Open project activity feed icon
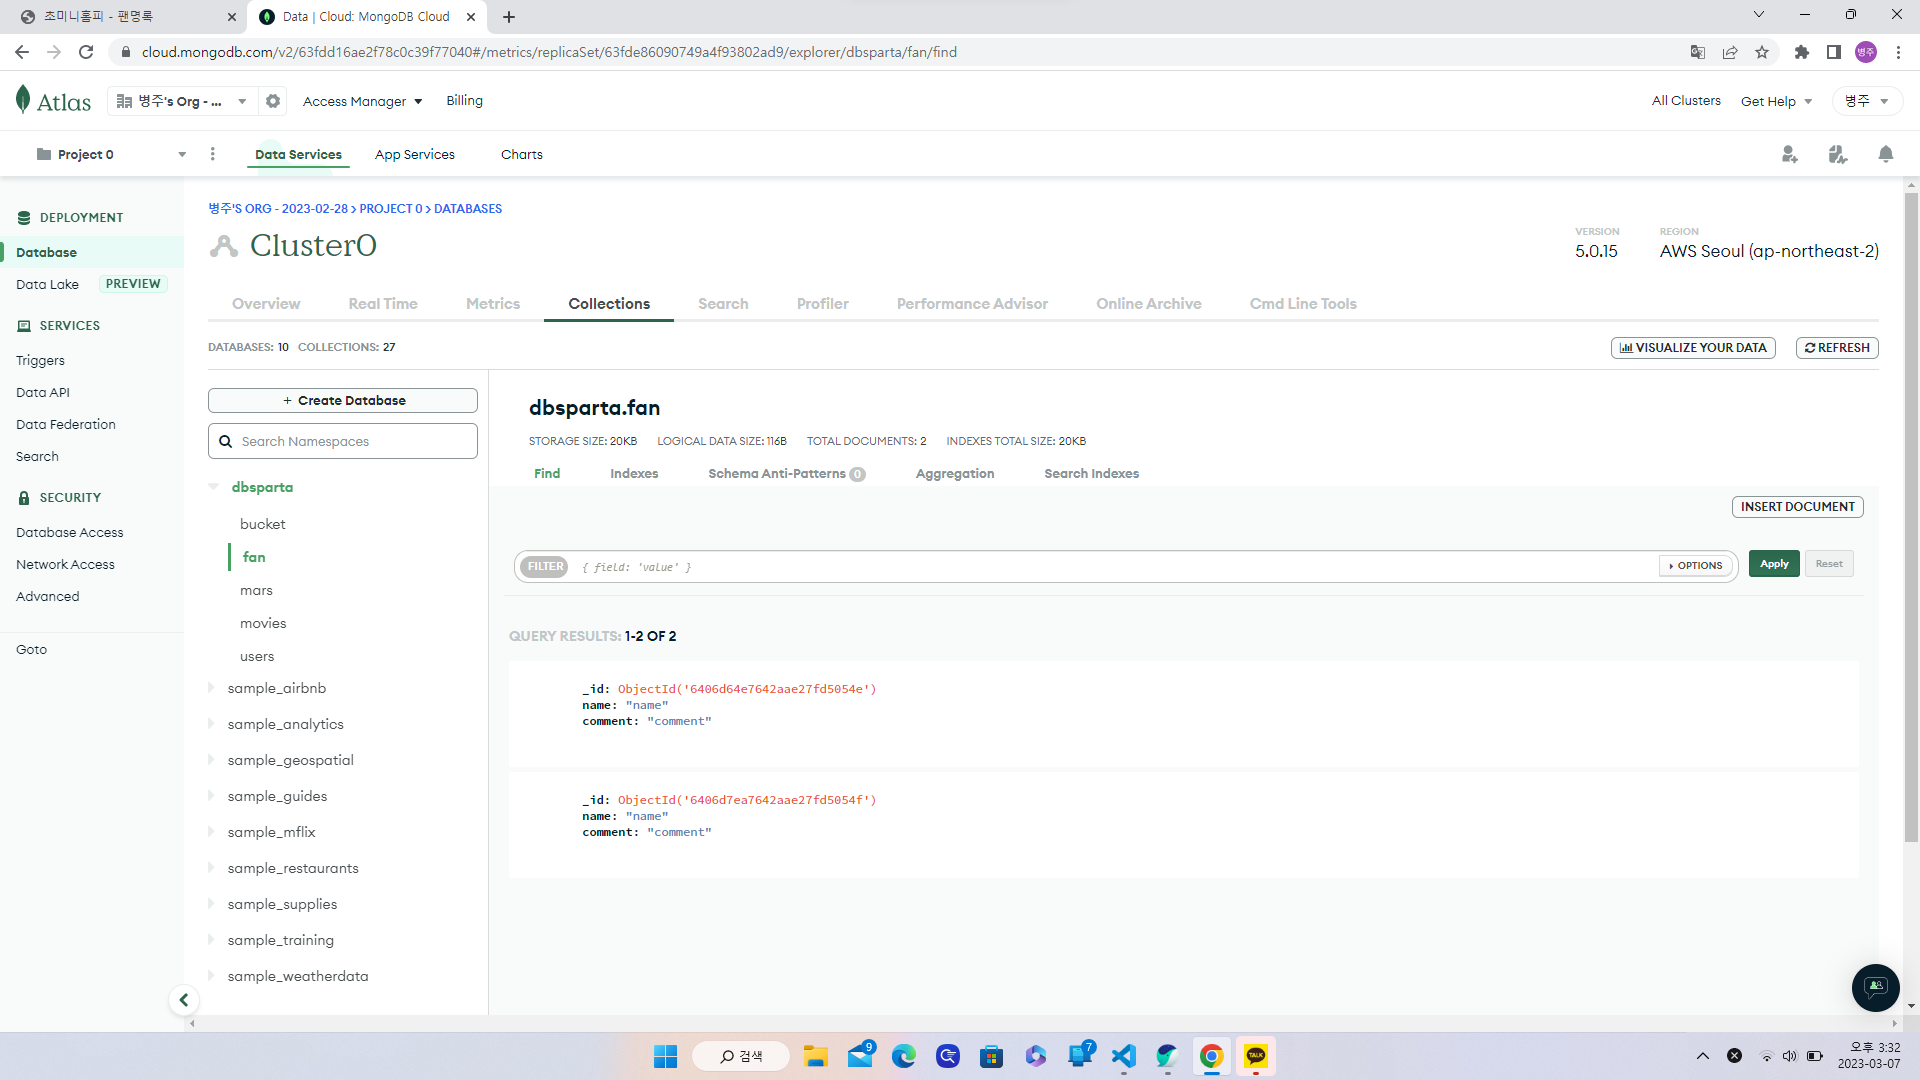 pyautogui.click(x=1838, y=154)
